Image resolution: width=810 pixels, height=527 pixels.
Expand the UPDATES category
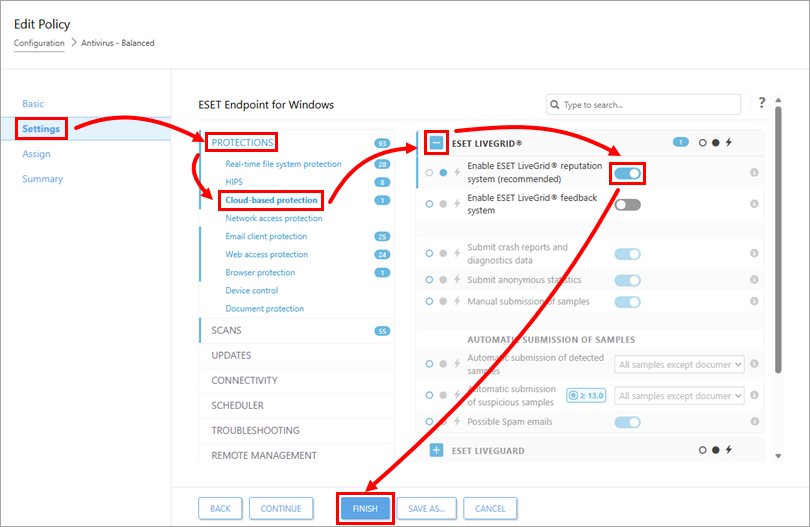click(297, 355)
